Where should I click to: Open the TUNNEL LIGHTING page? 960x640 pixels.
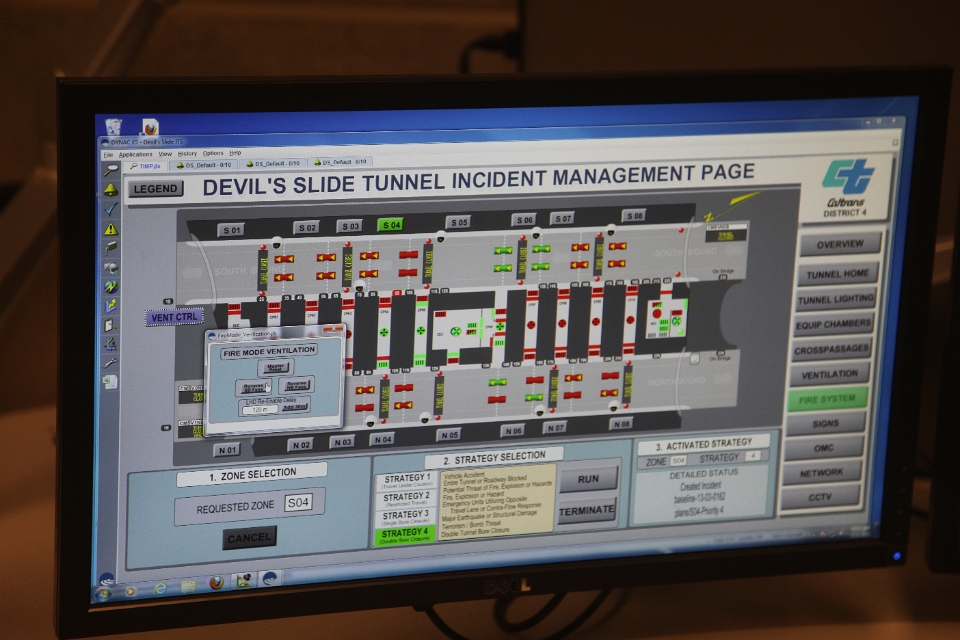(836, 299)
